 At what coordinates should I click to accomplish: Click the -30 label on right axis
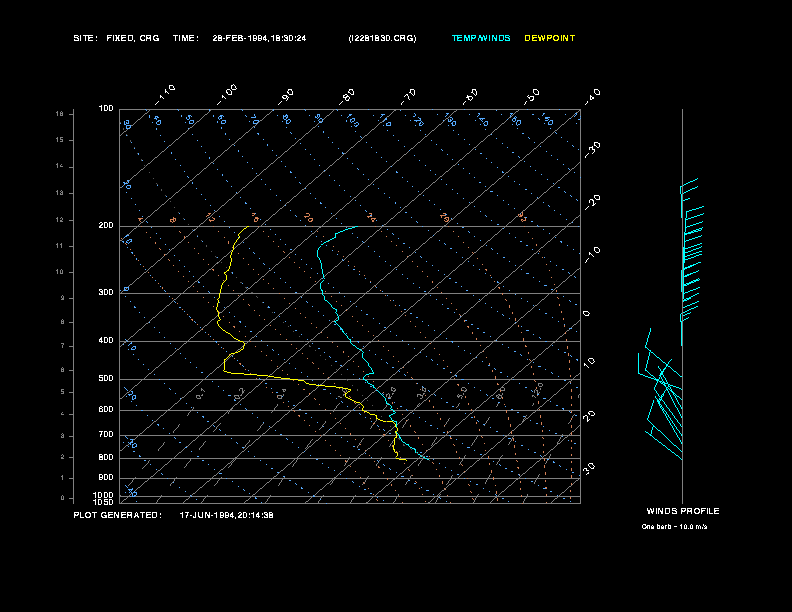592,149
